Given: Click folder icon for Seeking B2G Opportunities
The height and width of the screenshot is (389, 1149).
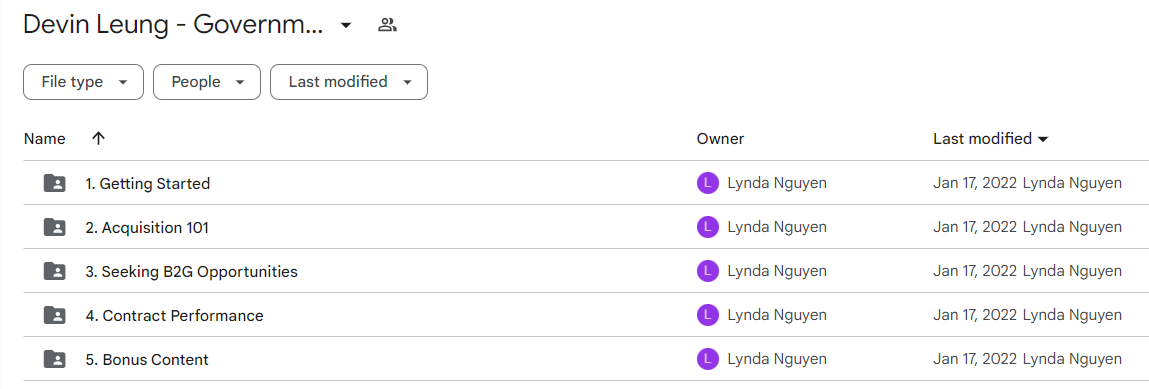Looking at the screenshot, I should 55,271.
